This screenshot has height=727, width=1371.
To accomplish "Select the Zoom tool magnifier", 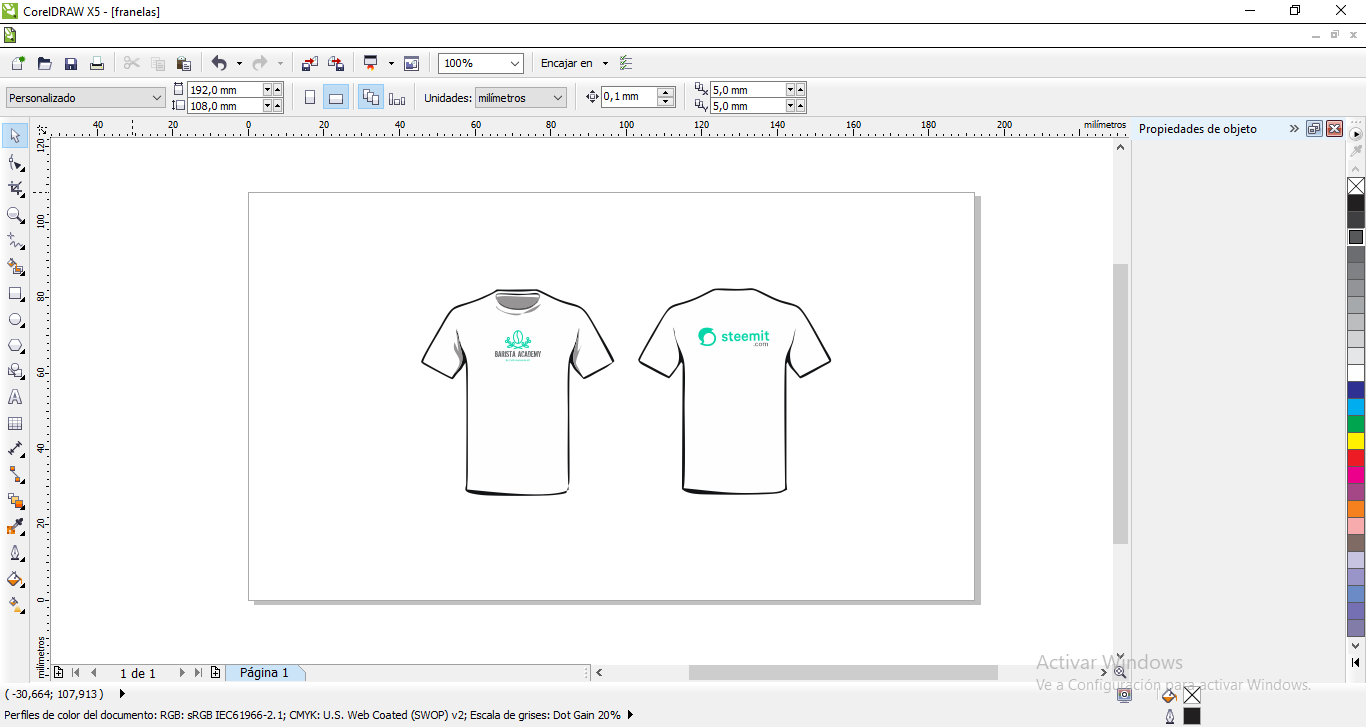I will tap(15, 215).
